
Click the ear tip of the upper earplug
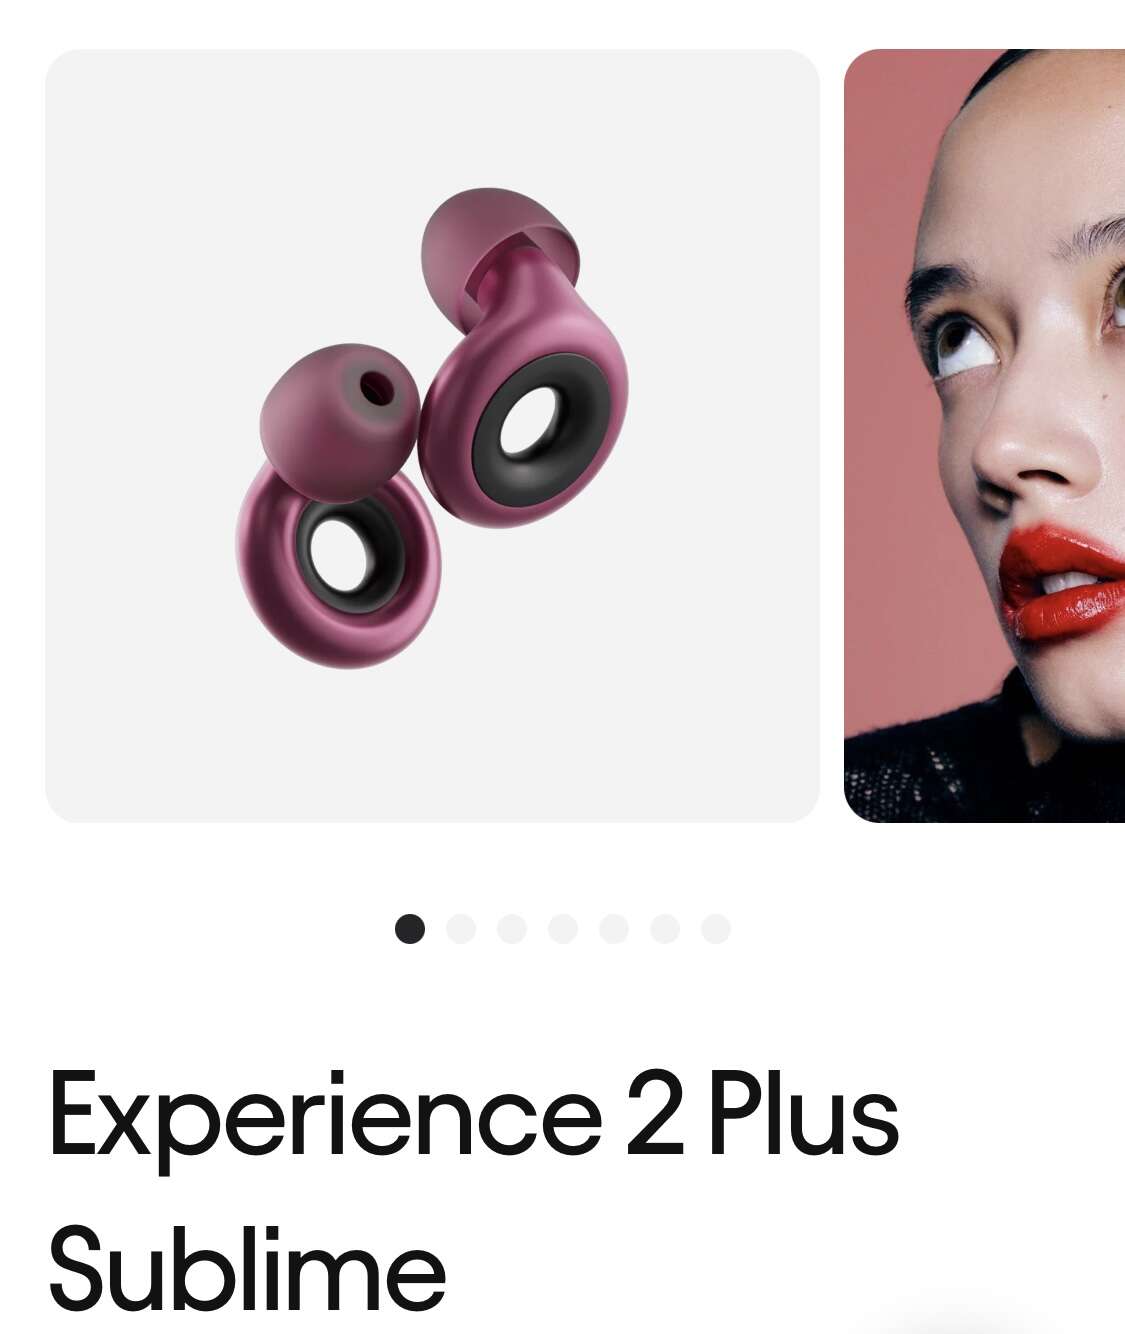[x=497, y=245]
